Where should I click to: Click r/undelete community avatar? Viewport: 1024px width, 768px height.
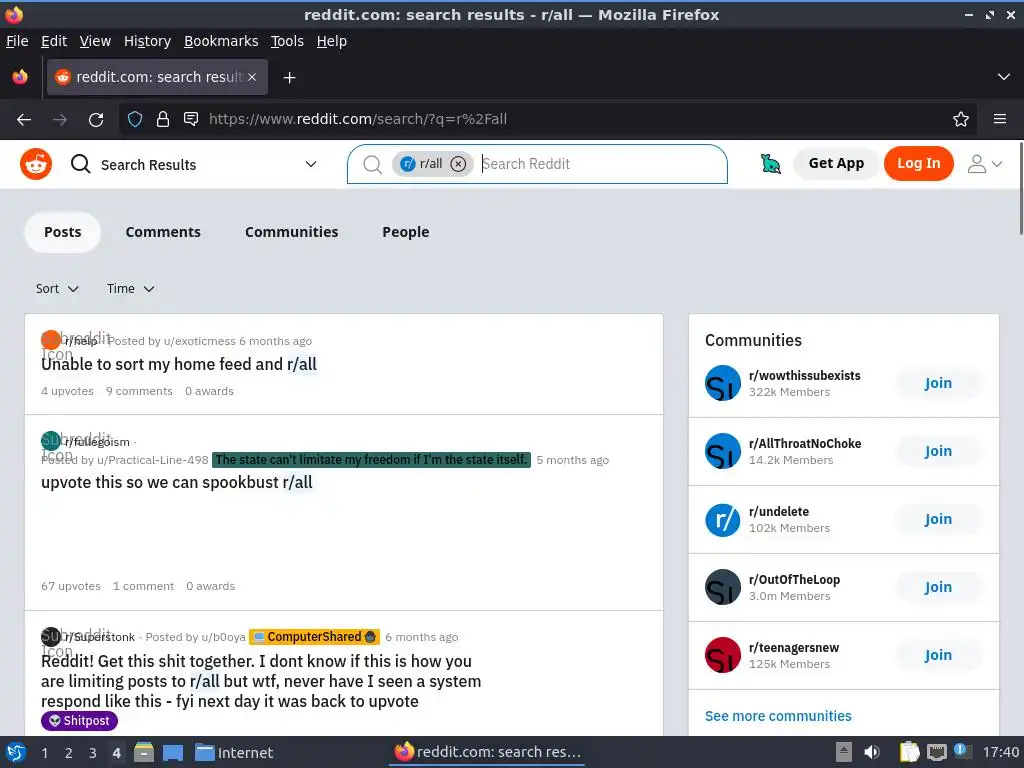click(723, 519)
